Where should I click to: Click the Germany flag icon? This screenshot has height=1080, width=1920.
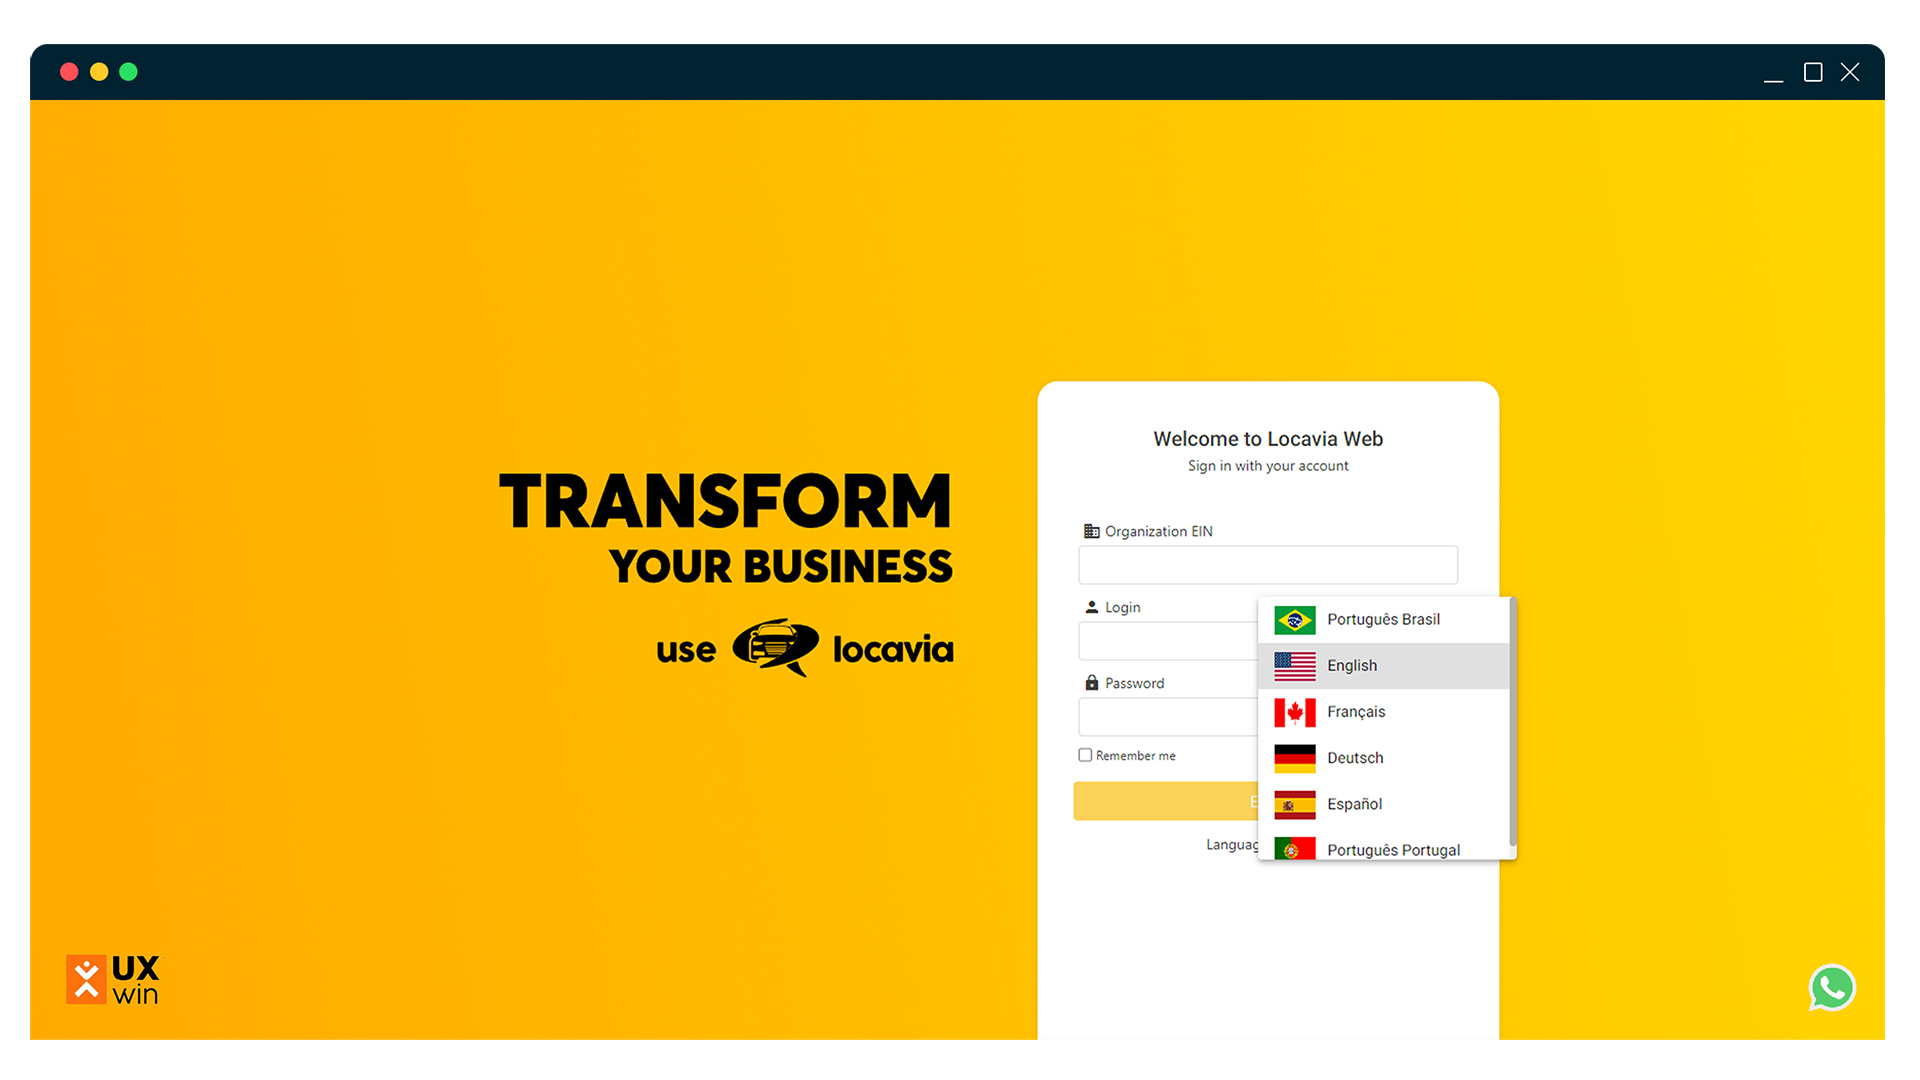[1294, 758]
